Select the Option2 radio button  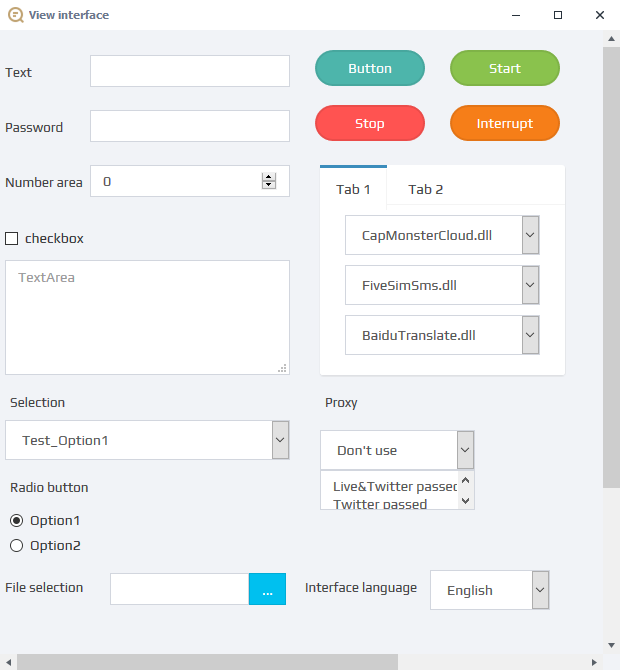[x=16, y=546]
